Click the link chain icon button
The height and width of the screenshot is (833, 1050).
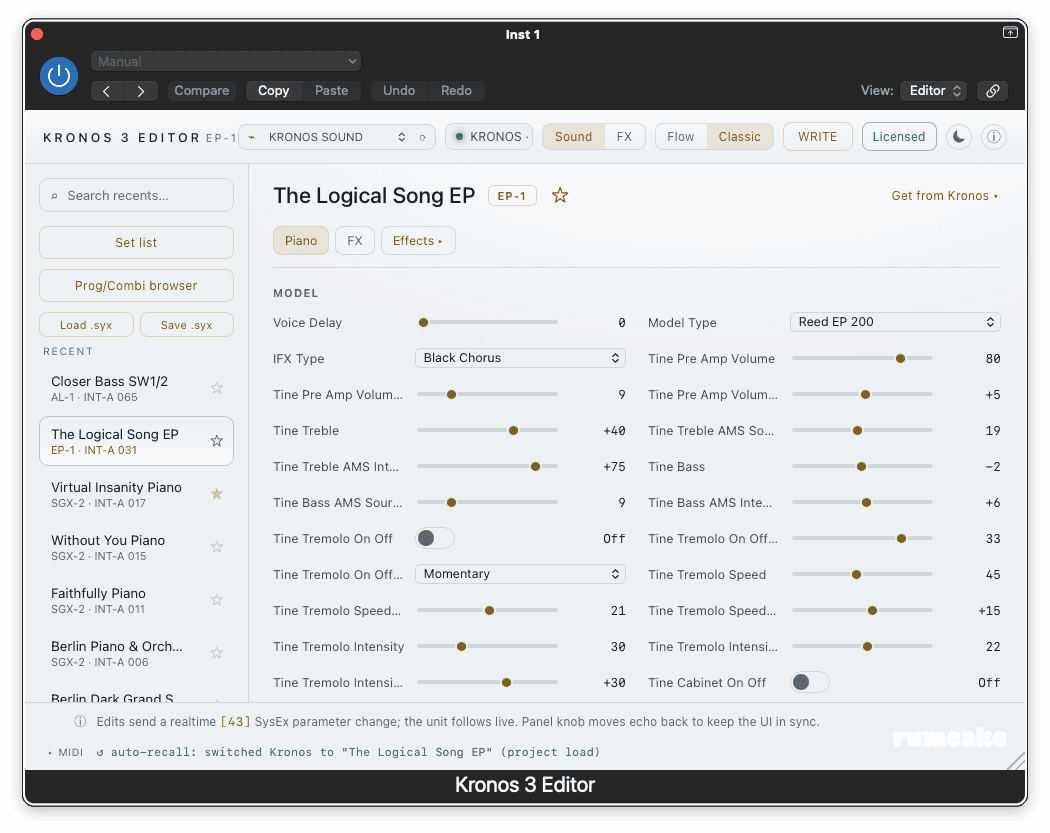(992, 91)
